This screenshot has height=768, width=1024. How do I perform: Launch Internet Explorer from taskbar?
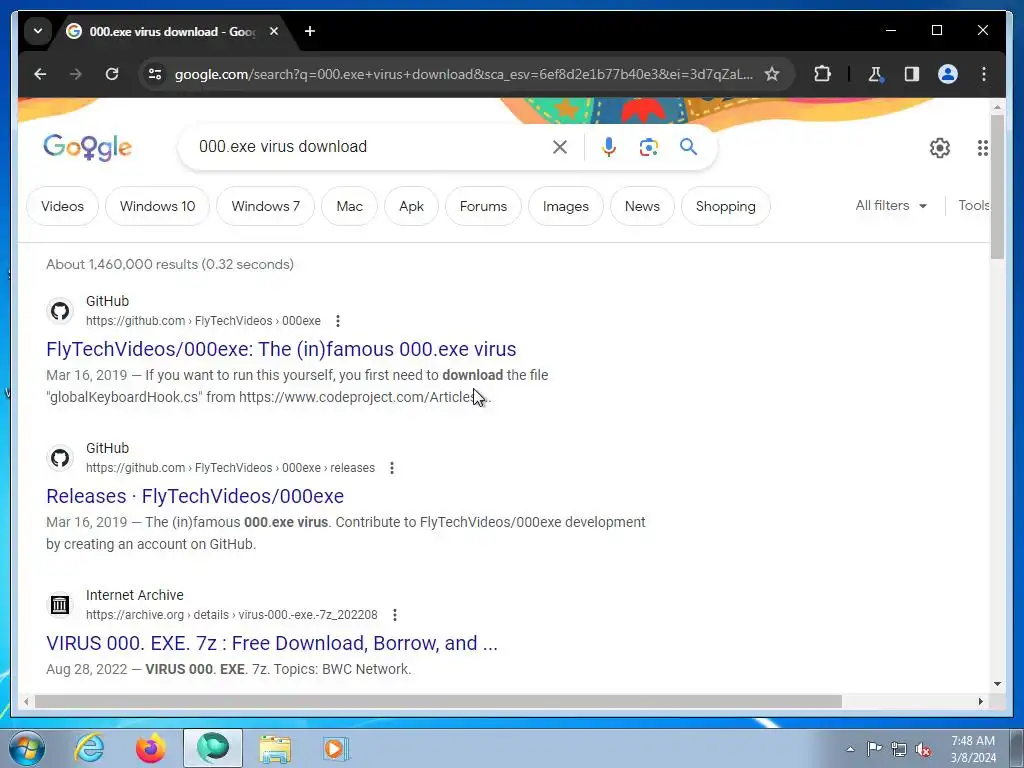pyautogui.click(x=89, y=748)
